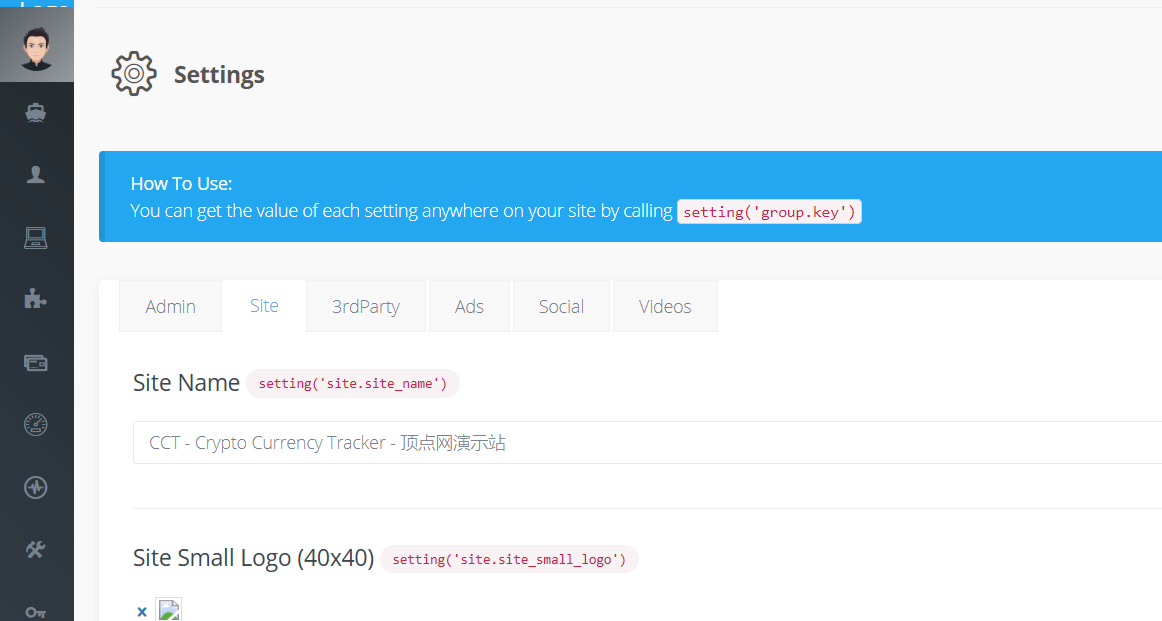1162x621 pixels.
Task: Click the Settings page heading
Action: coord(219,74)
